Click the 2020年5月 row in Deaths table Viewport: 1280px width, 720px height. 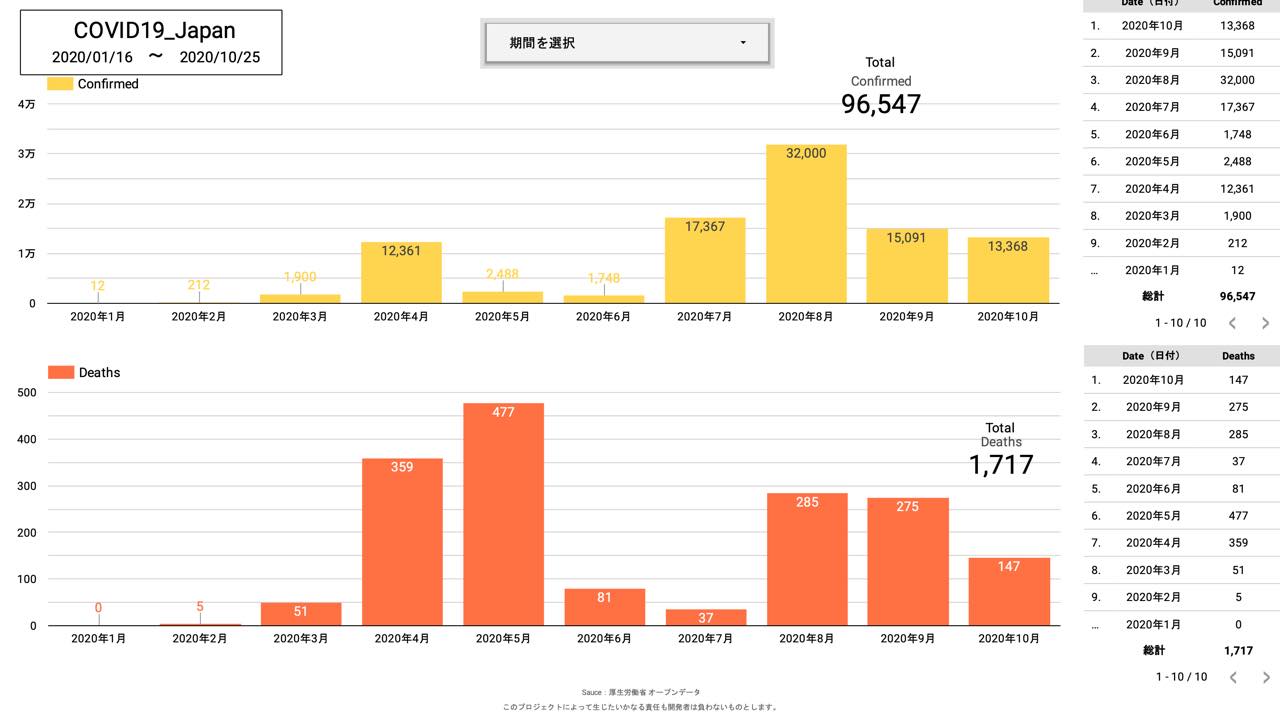click(x=1180, y=516)
